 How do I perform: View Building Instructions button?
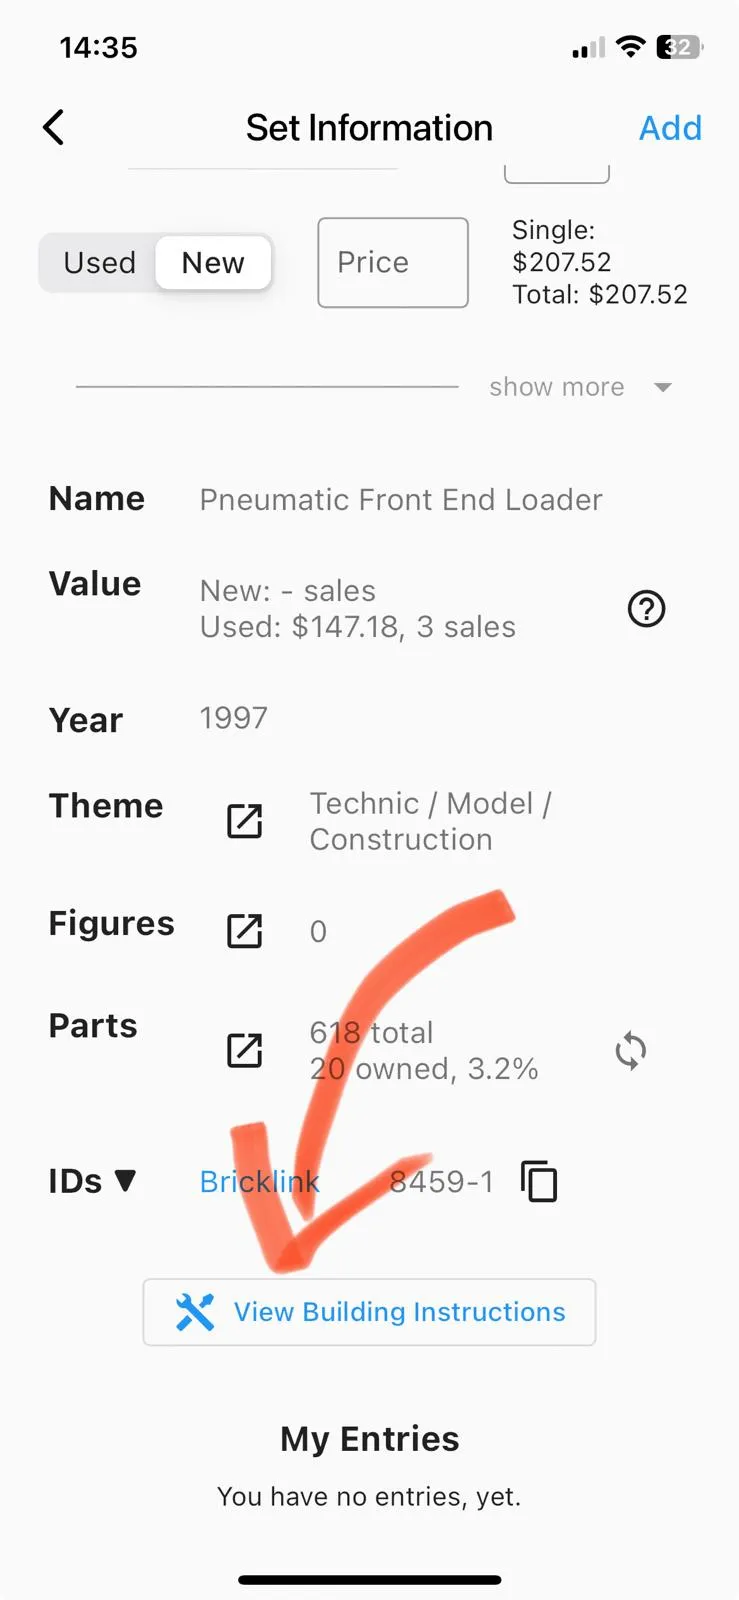pos(369,1312)
